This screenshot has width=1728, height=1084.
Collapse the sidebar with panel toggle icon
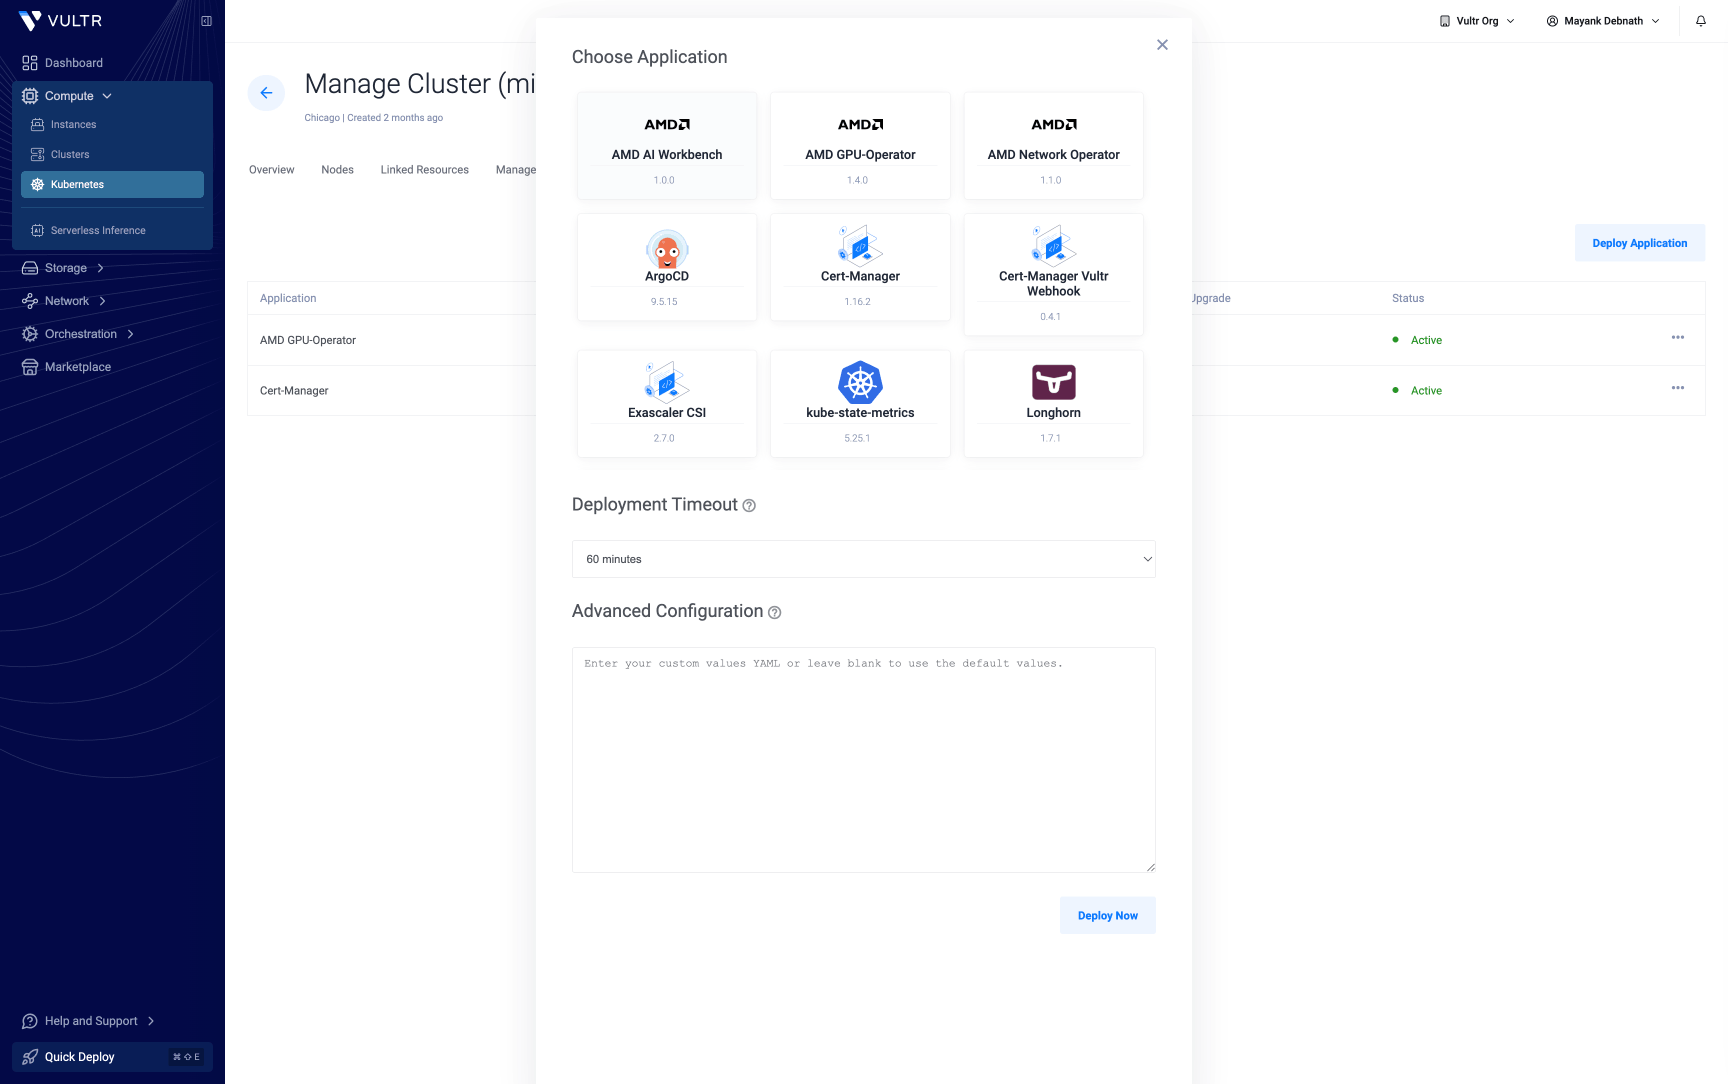coord(206,21)
